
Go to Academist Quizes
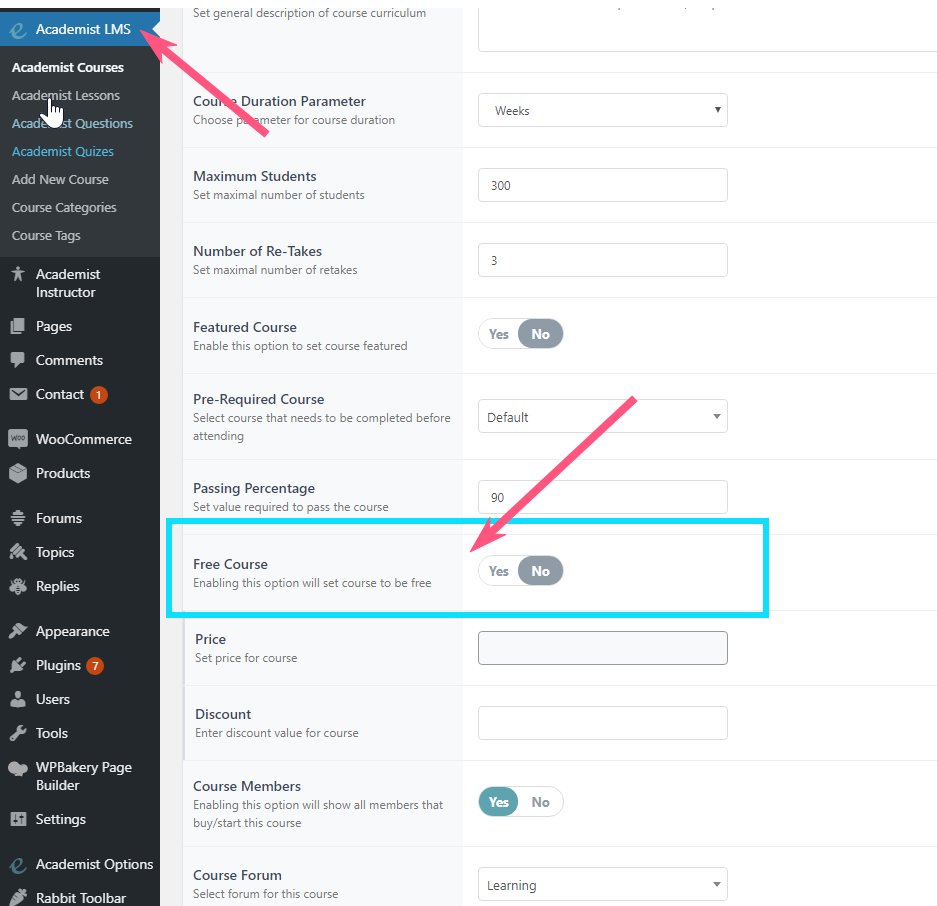[63, 152]
